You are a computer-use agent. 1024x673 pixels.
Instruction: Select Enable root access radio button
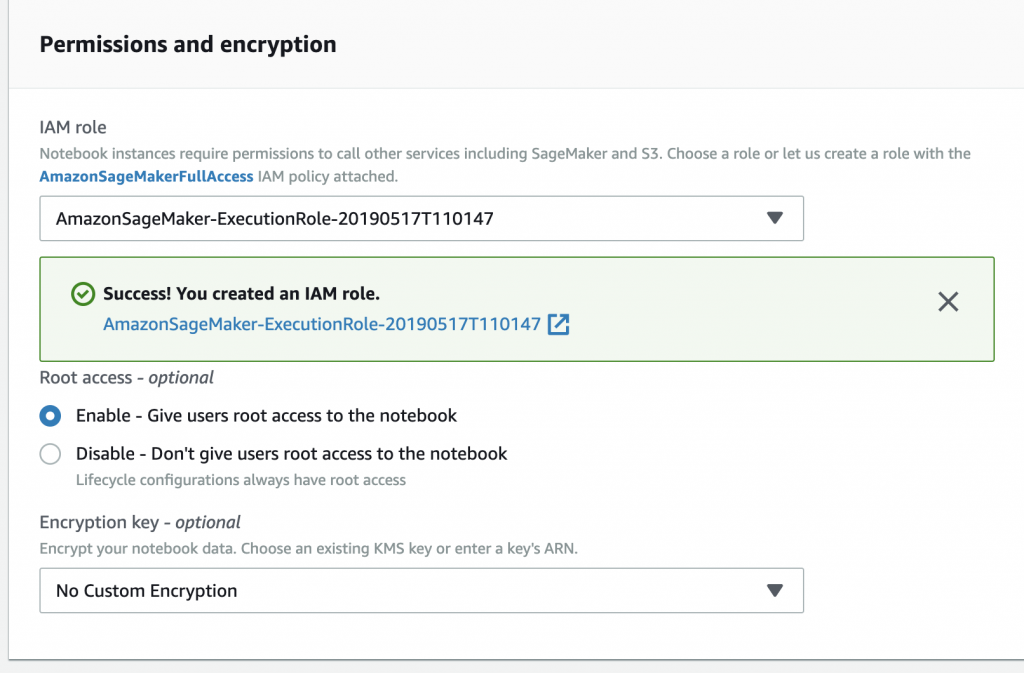coord(50,416)
